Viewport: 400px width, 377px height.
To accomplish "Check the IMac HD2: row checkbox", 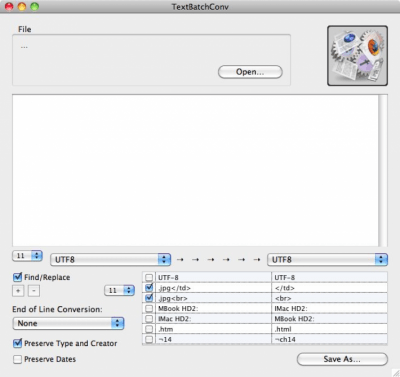I will (x=149, y=319).
